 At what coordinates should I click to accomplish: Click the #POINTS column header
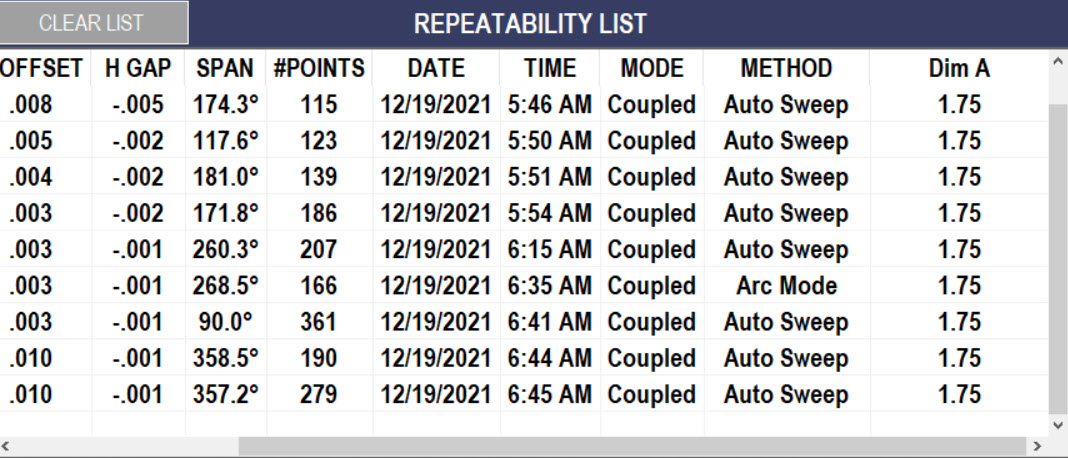(x=319, y=68)
